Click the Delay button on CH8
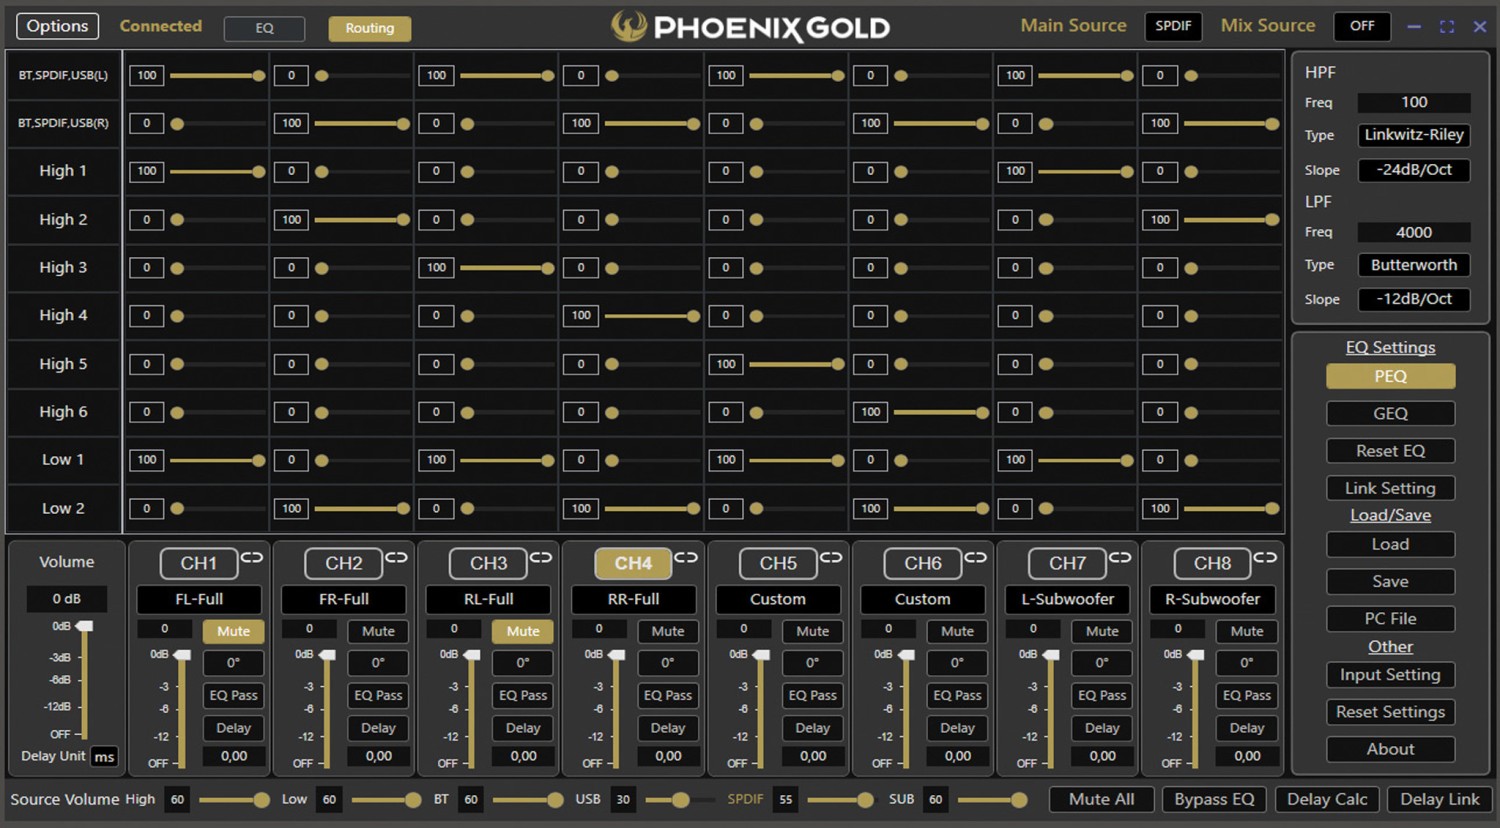Screen dimensions: 1500x828 click(1246, 728)
